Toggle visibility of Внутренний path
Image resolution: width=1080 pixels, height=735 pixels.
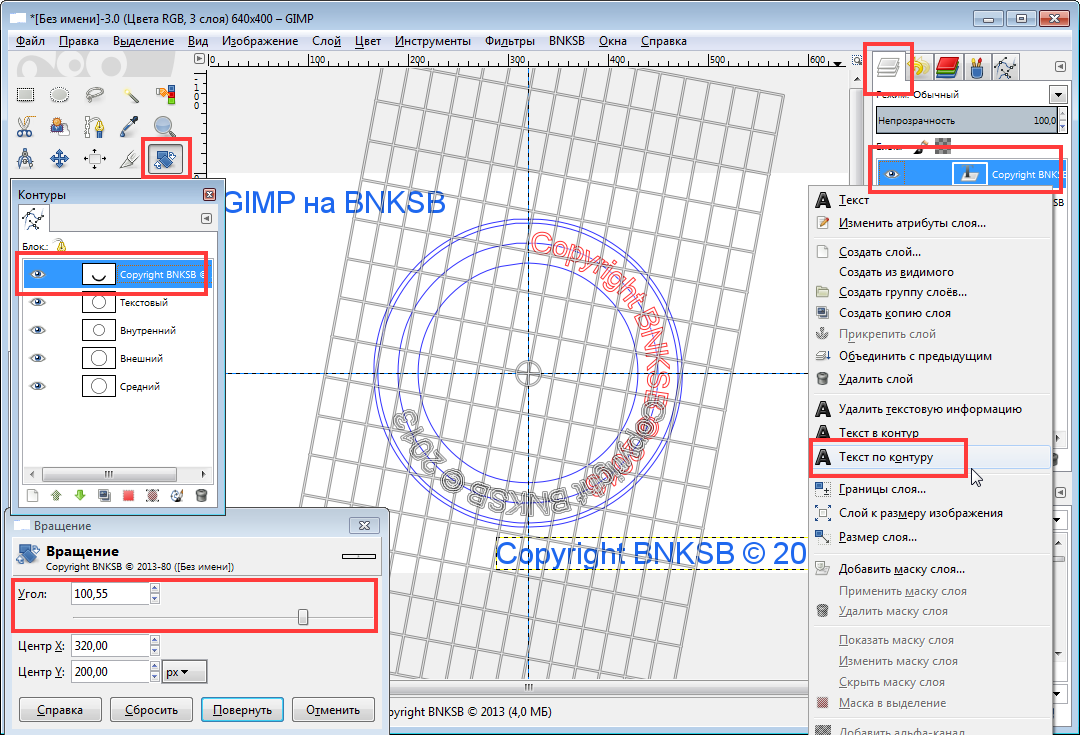(x=38, y=330)
